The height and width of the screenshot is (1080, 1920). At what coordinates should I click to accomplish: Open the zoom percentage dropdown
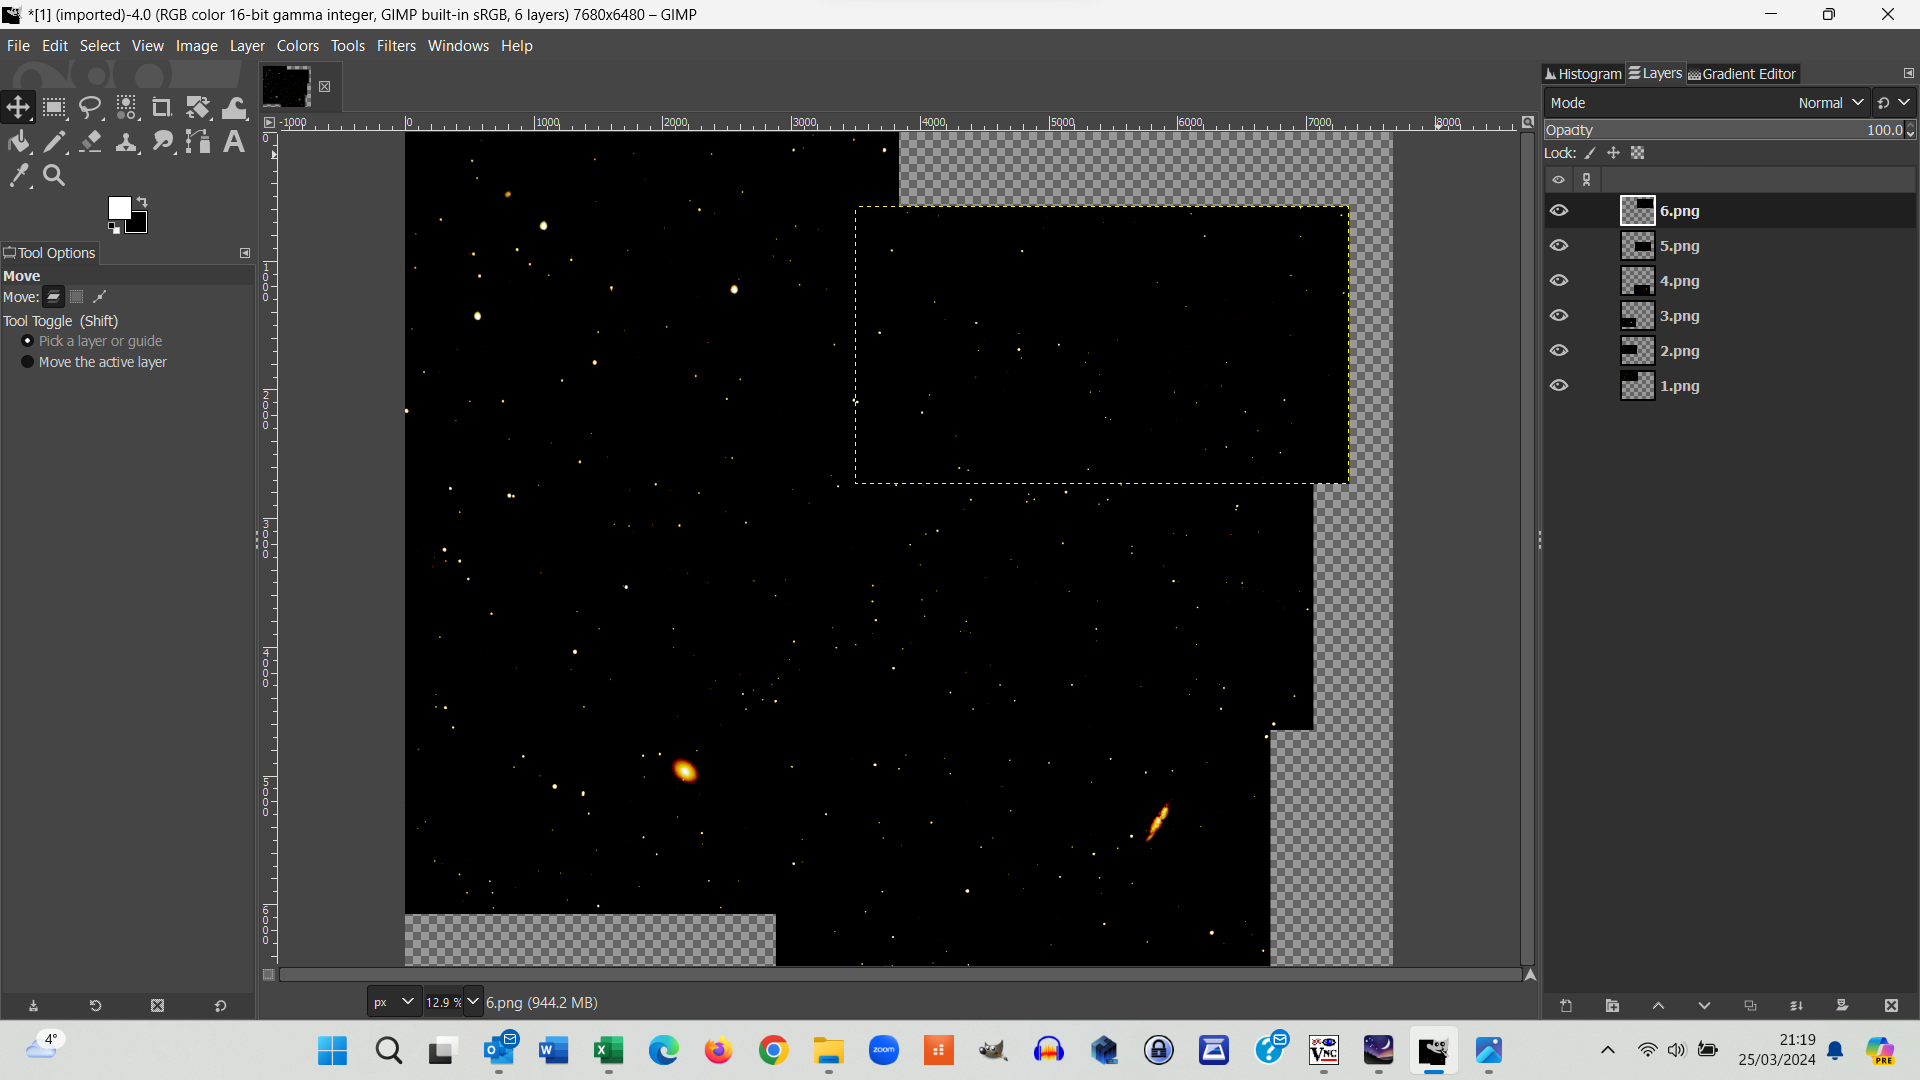point(473,1002)
